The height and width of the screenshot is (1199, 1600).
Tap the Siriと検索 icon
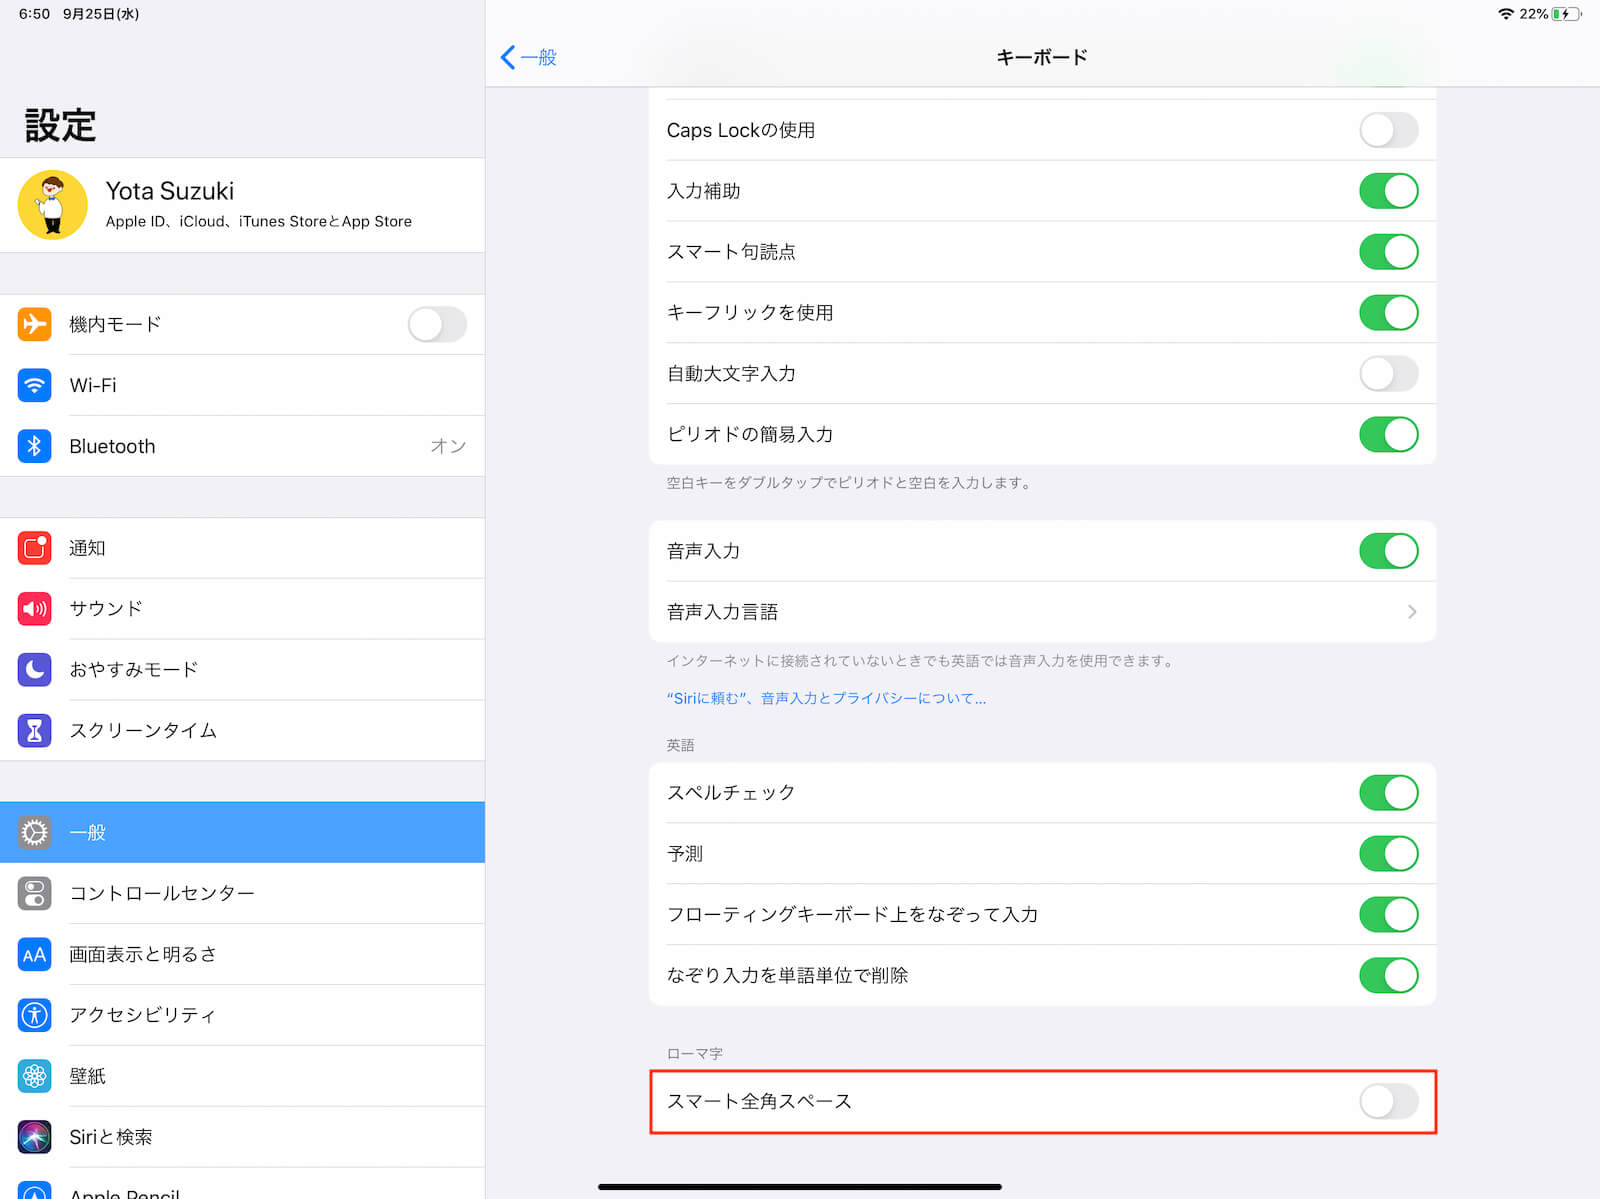coord(35,1137)
